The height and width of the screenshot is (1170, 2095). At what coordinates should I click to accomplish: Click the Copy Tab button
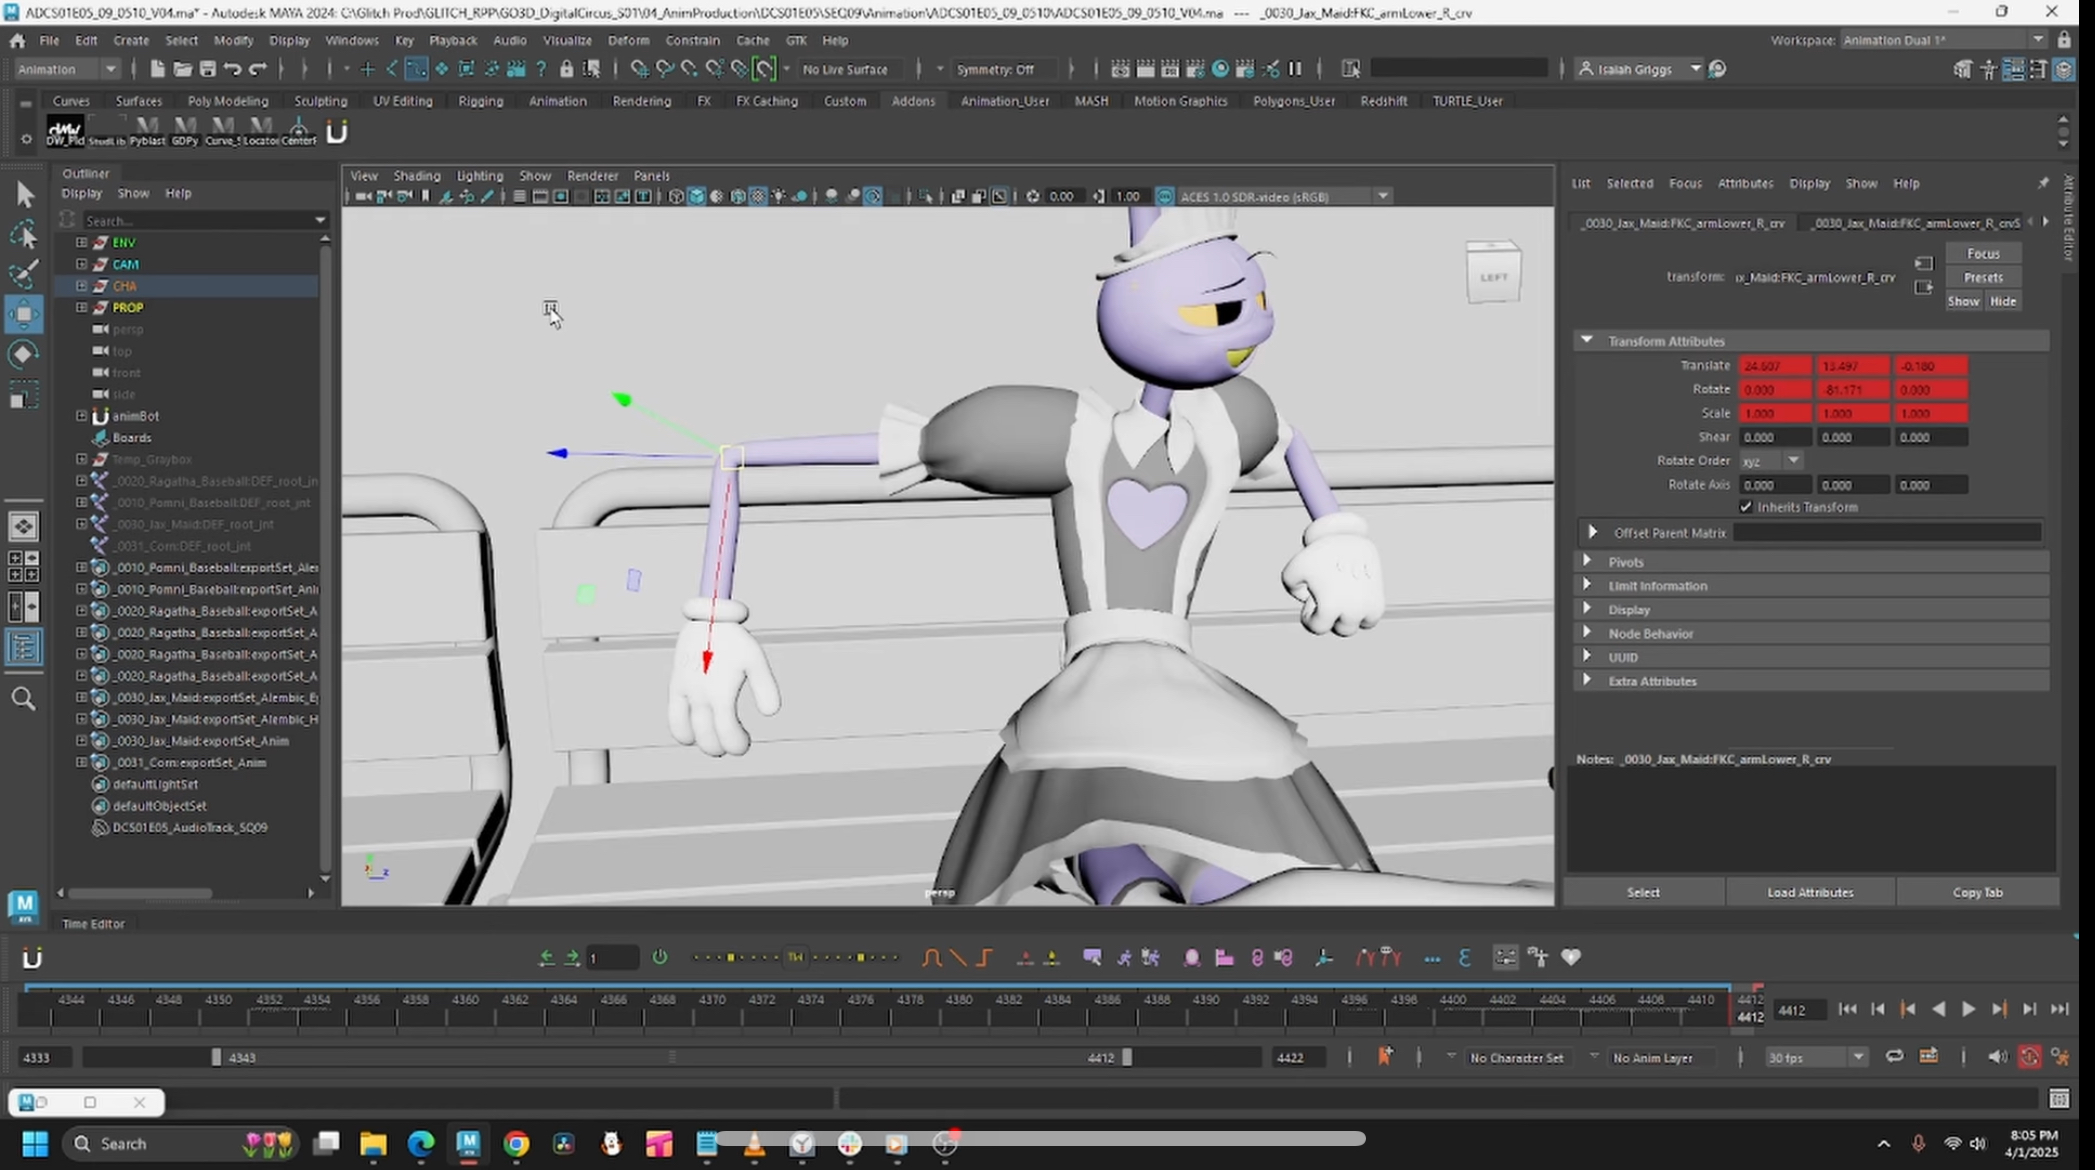point(1977,892)
